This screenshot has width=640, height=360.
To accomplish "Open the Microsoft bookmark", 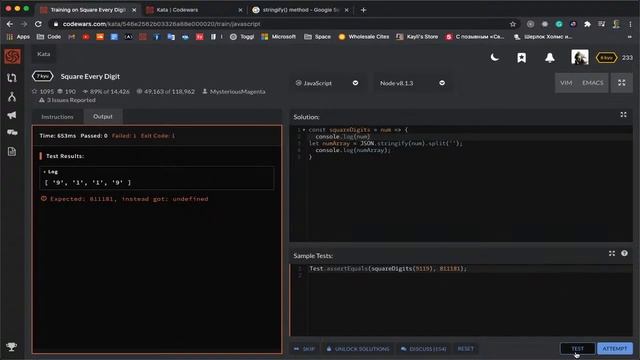I will (x=278, y=37).
